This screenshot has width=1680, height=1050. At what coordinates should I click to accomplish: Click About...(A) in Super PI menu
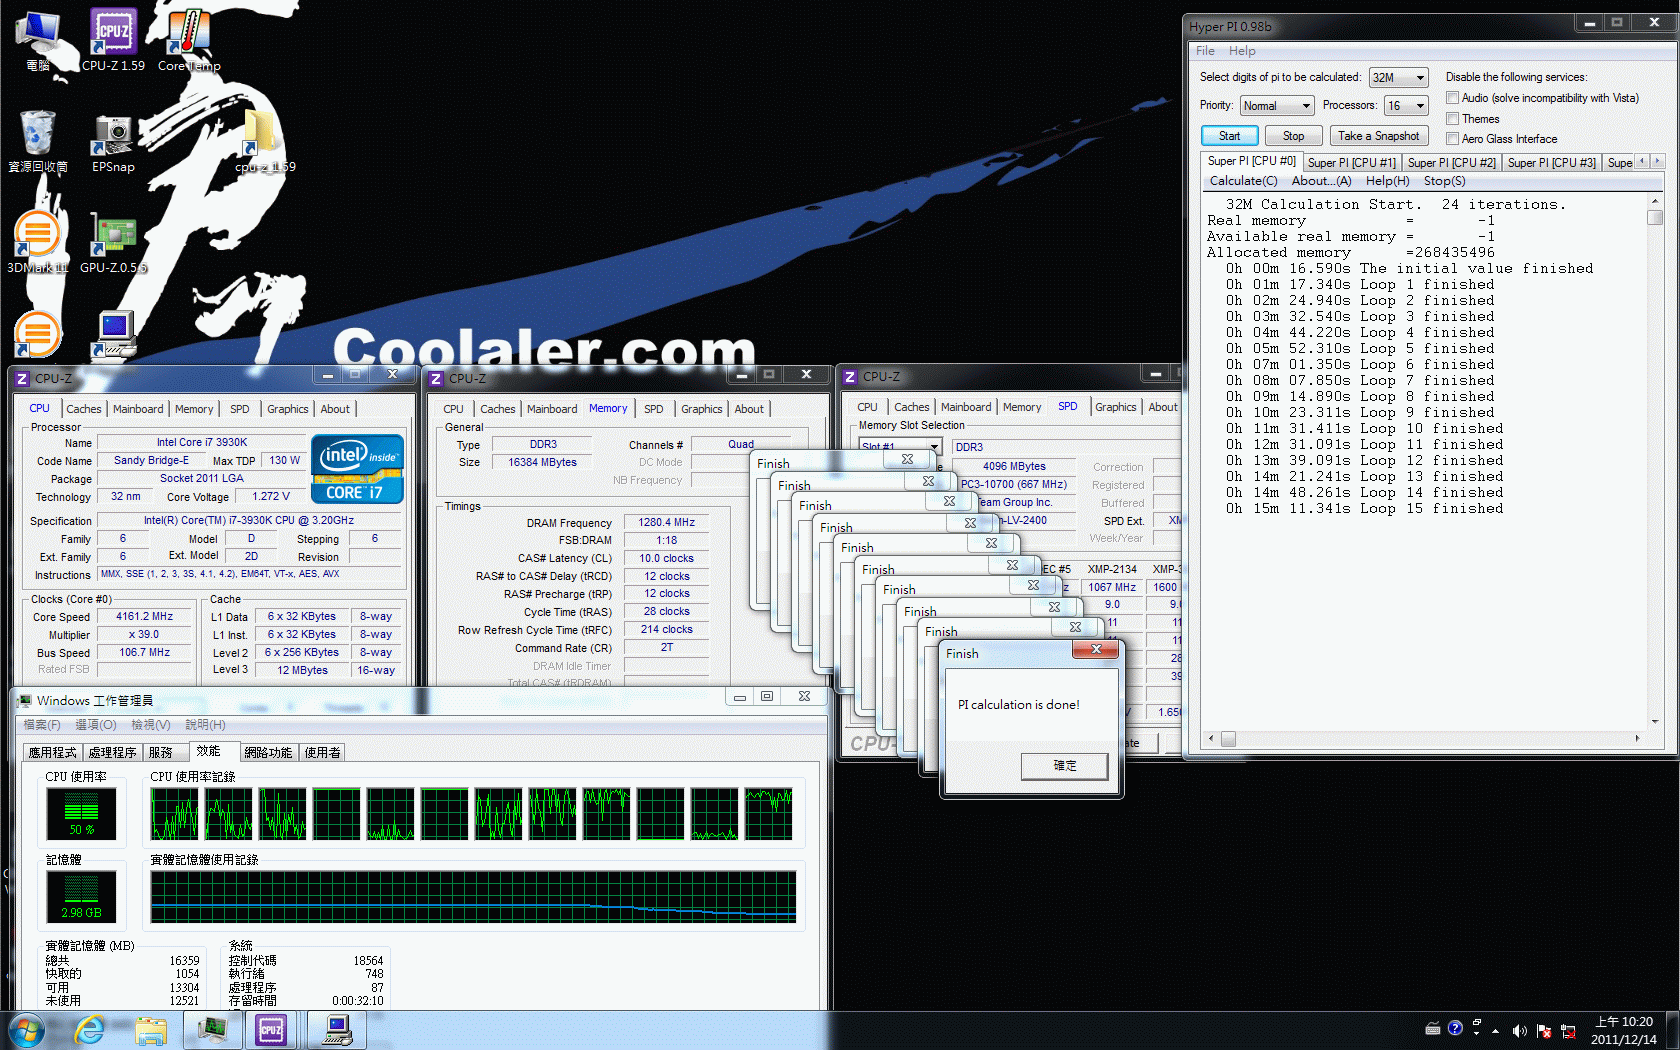[1321, 181]
